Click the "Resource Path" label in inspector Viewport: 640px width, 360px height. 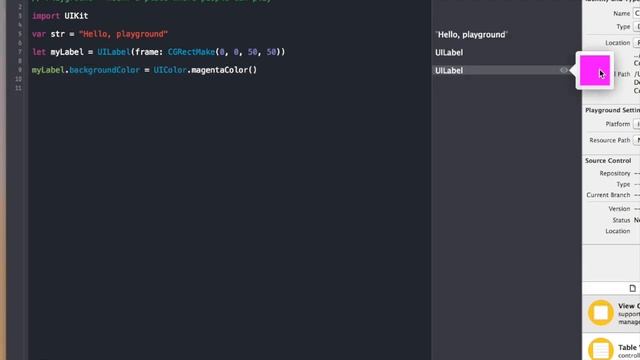point(610,140)
